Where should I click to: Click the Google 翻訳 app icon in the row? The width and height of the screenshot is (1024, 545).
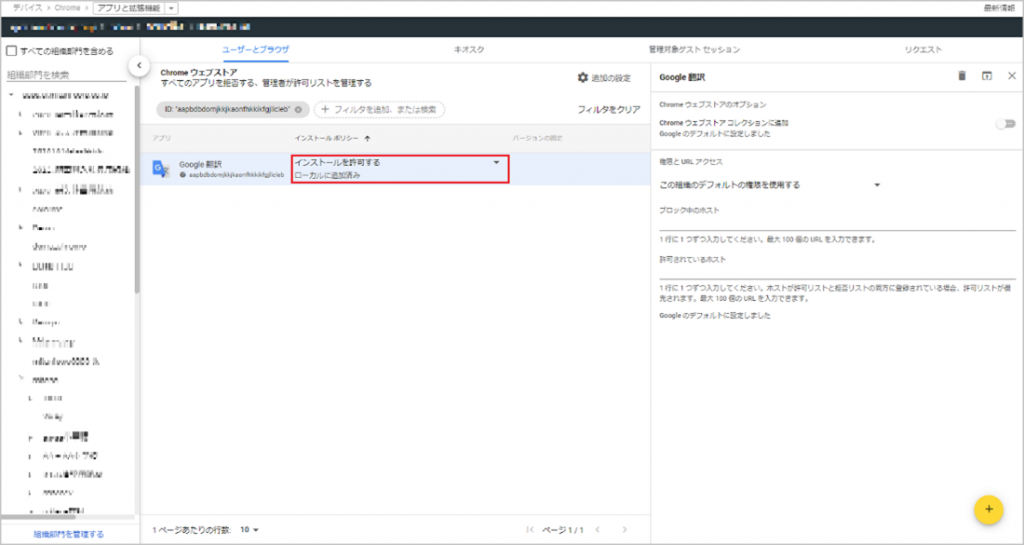coord(161,168)
